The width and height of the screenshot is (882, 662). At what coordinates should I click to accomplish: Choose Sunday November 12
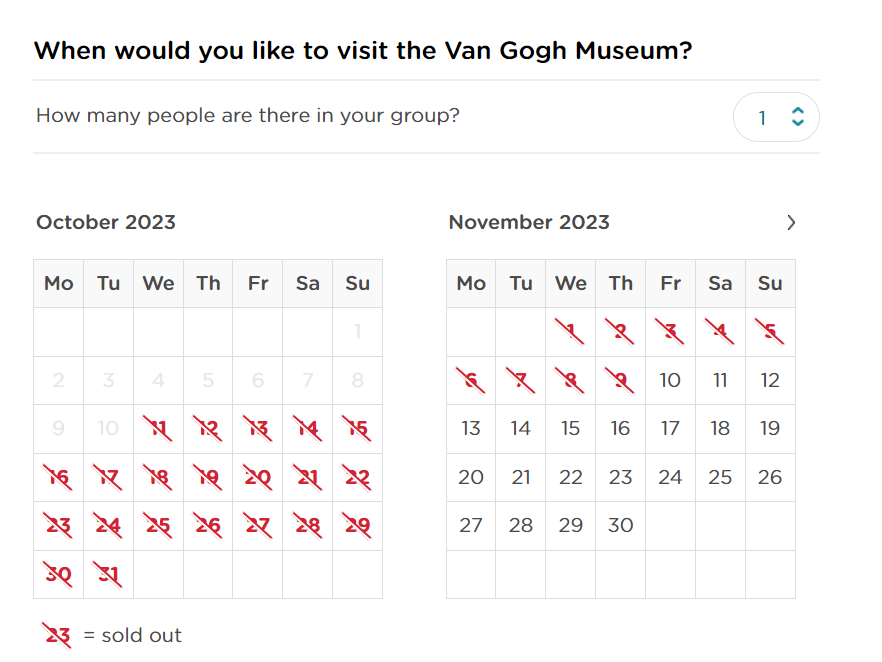(770, 380)
